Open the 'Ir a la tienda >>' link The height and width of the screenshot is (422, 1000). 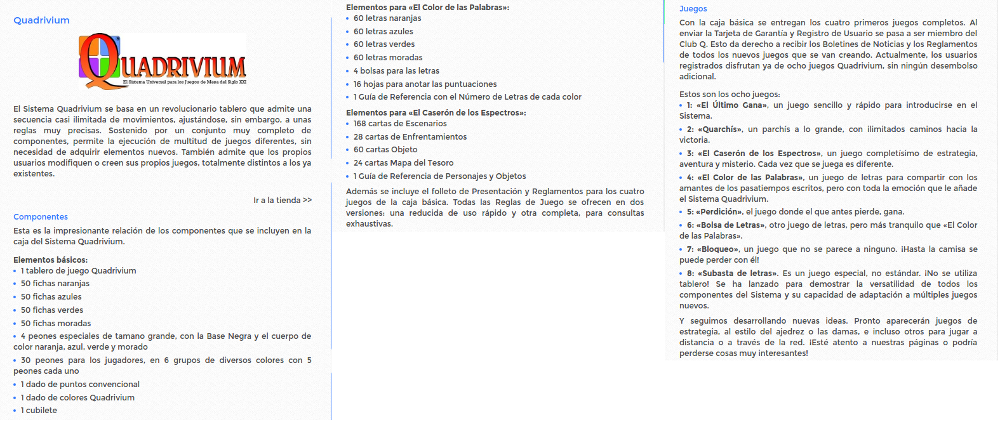point(283,200)
